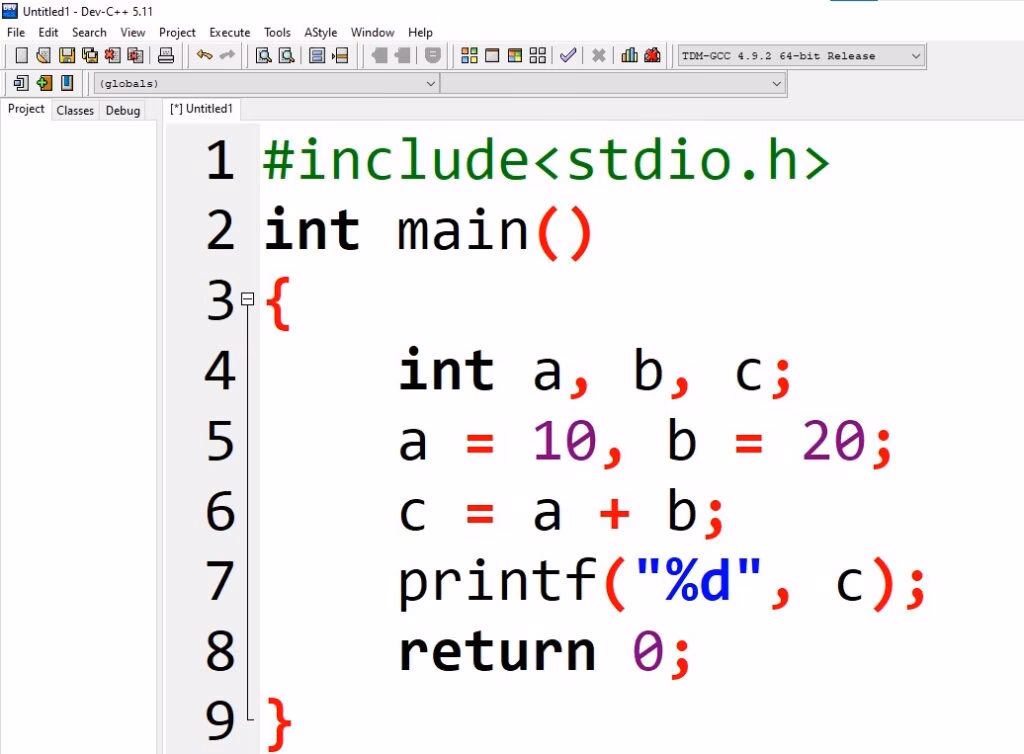Viewport: 1024px width, 754px height.
Task: Click the grayed-out toggle comment icon
Action: [x=432, y=55]
